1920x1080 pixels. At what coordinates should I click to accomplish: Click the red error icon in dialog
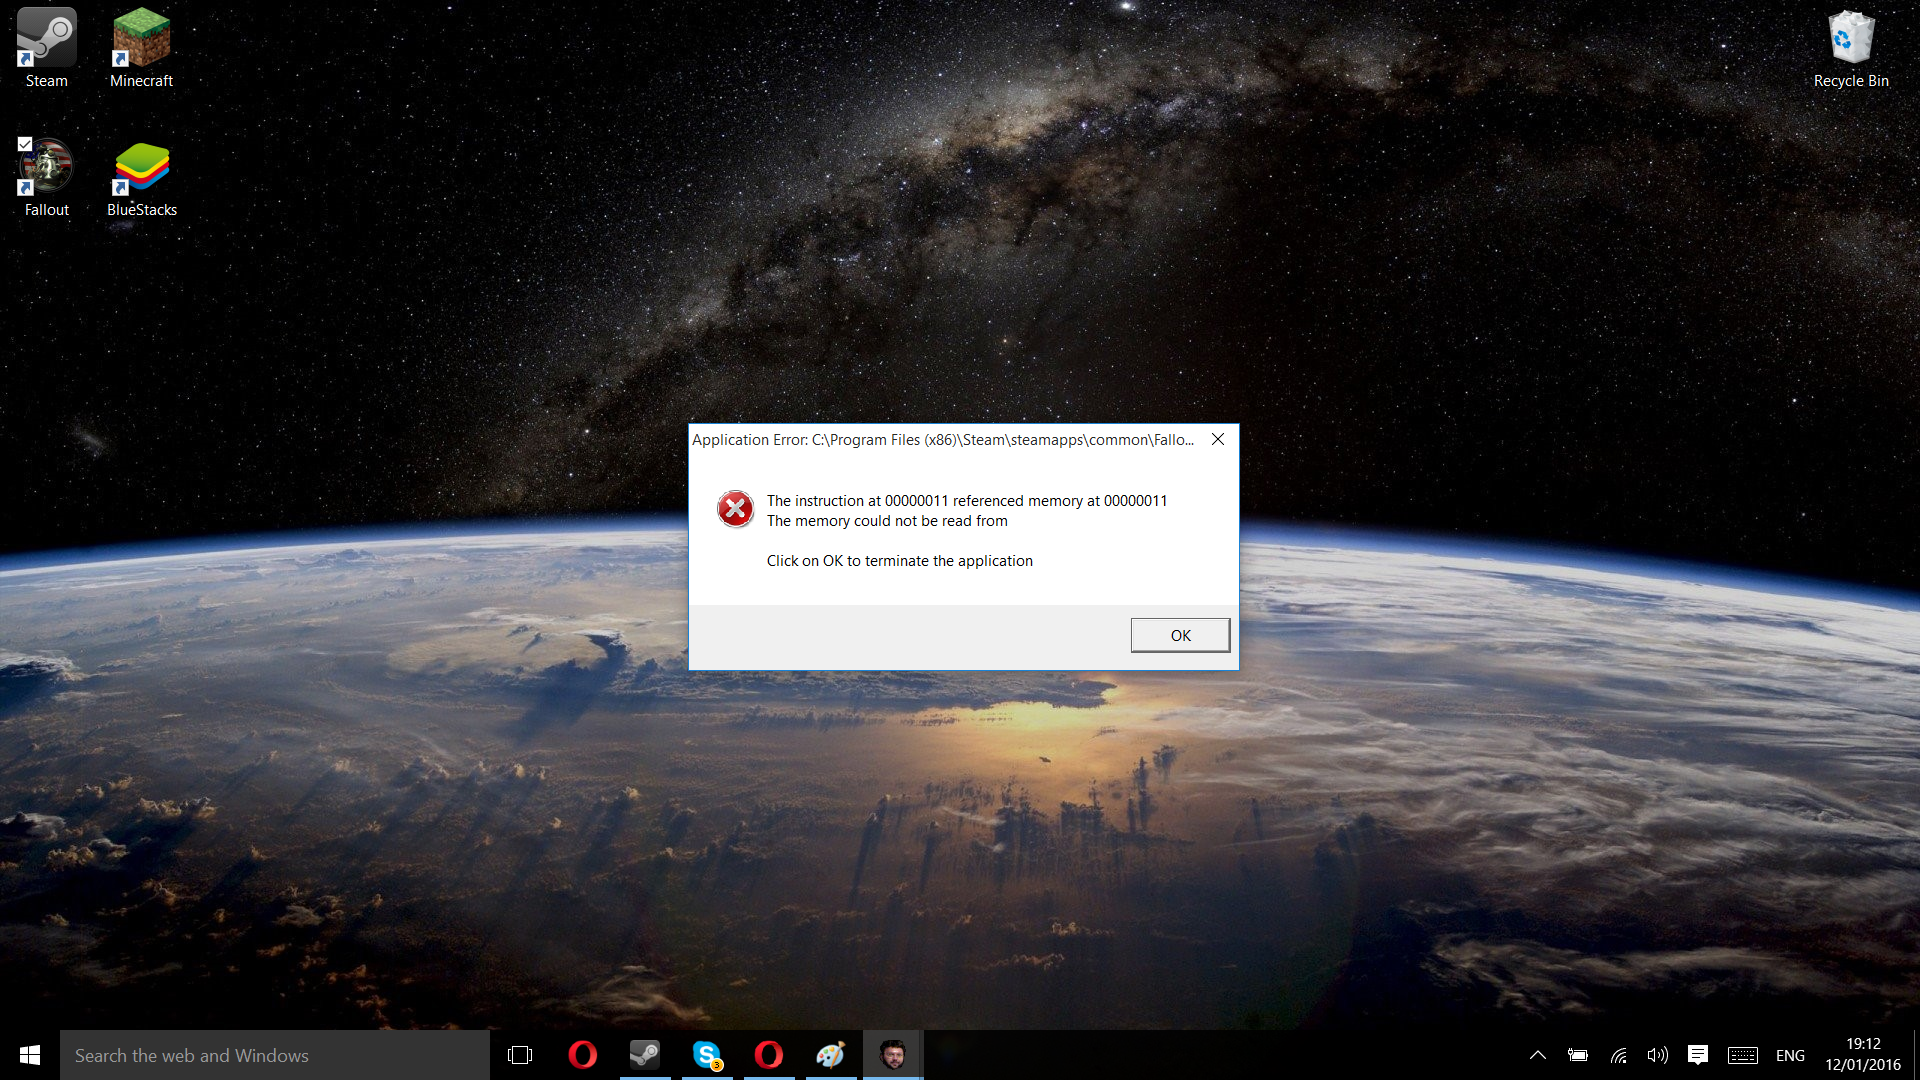pyautogui.click(x=735, y=509)
